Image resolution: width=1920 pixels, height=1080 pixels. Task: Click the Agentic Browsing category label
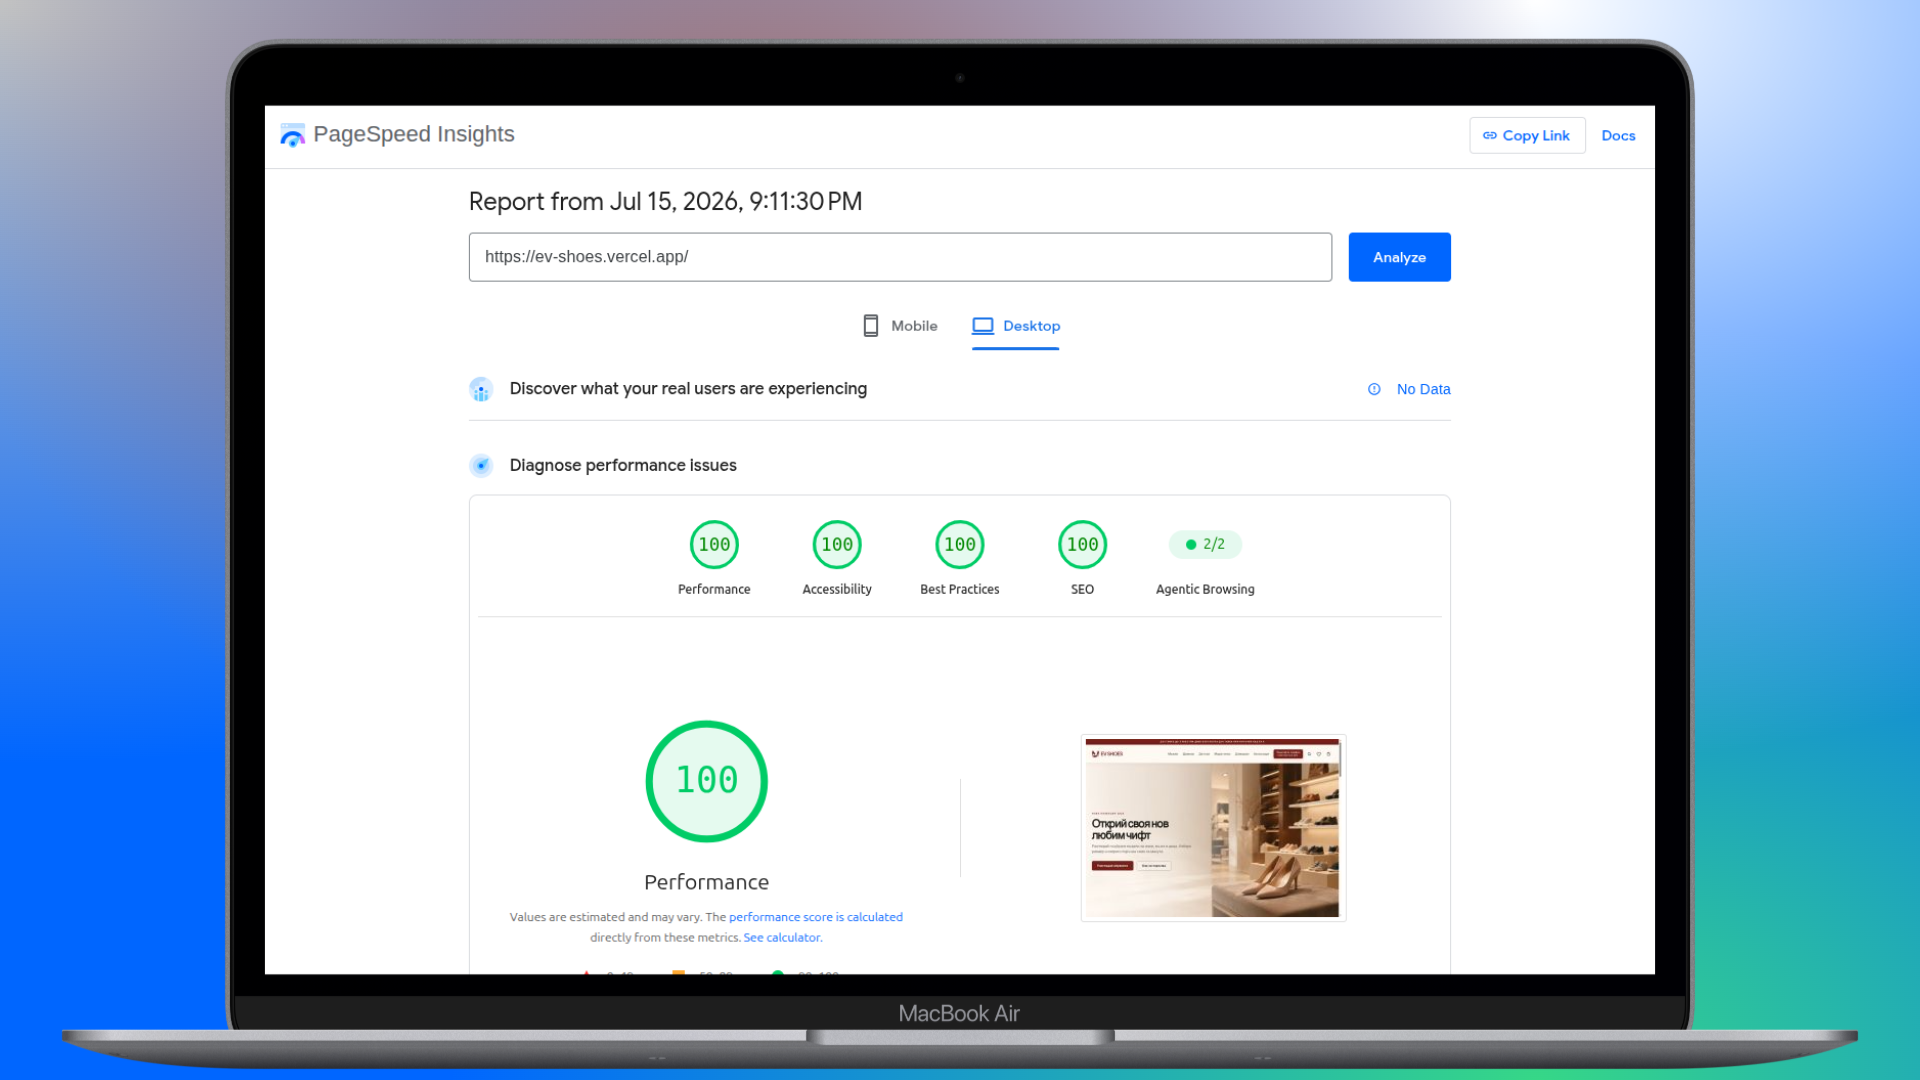point(1205,590)
